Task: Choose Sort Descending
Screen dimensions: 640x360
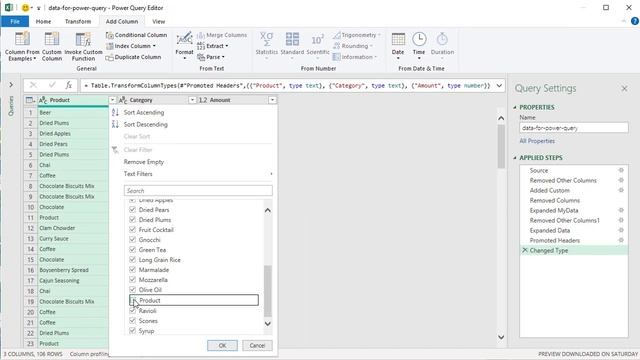Action: (146, 124)
